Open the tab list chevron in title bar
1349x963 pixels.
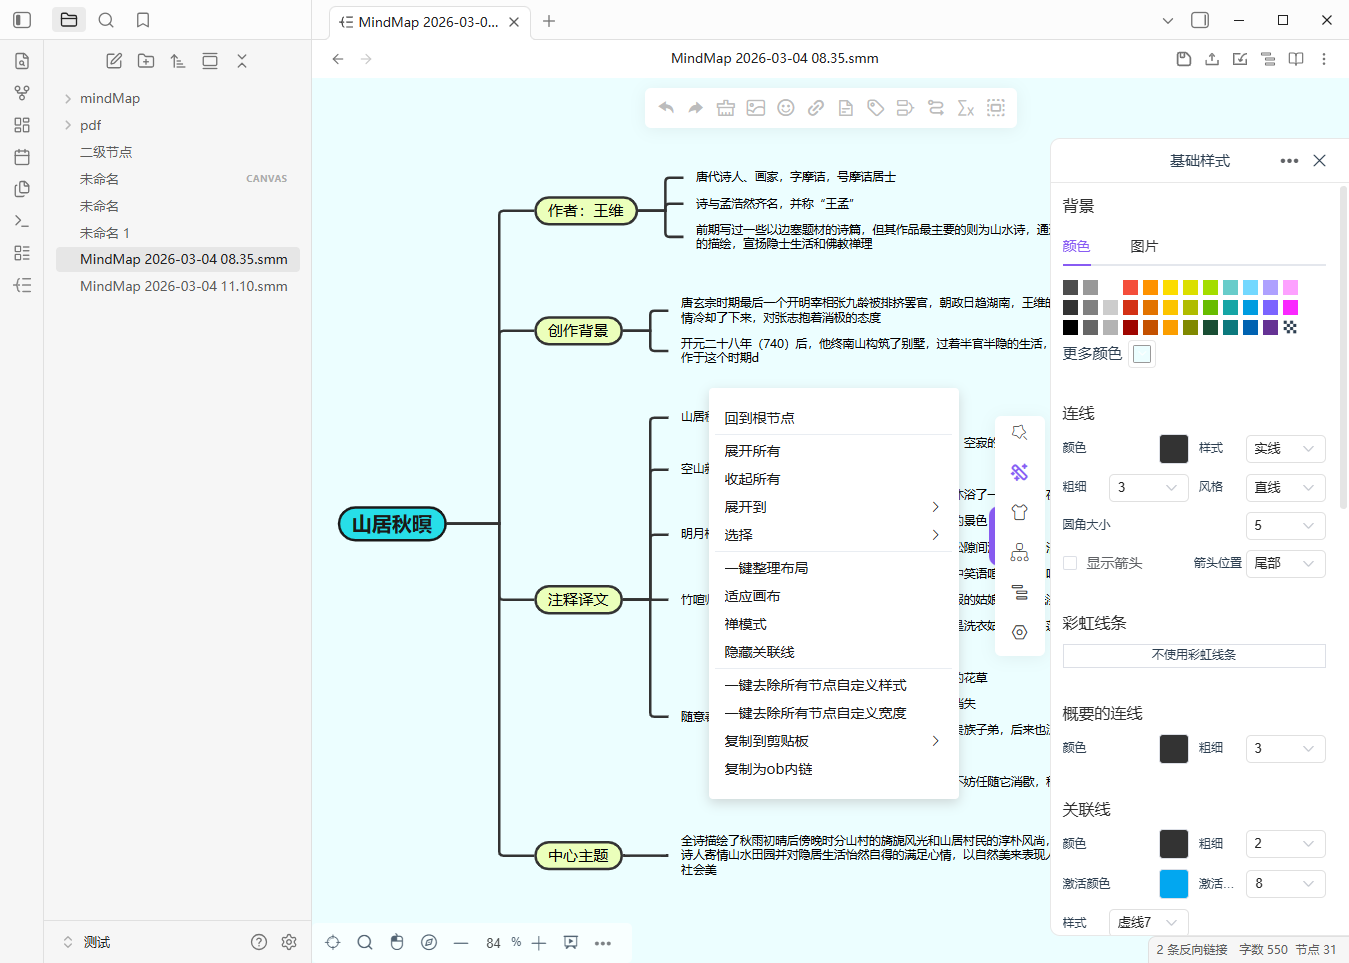click(x=1167, y=20)
